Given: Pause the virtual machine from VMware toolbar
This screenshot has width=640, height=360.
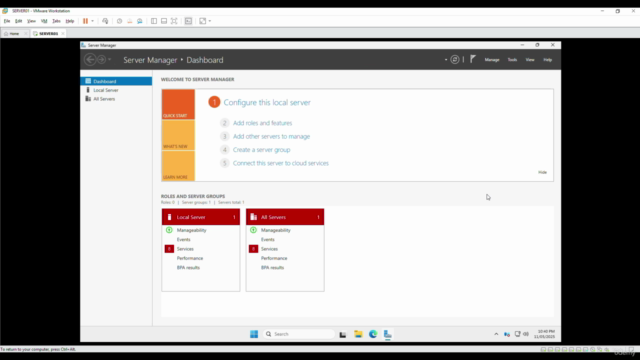Looking at the screenshot, I should click(85, 21).
